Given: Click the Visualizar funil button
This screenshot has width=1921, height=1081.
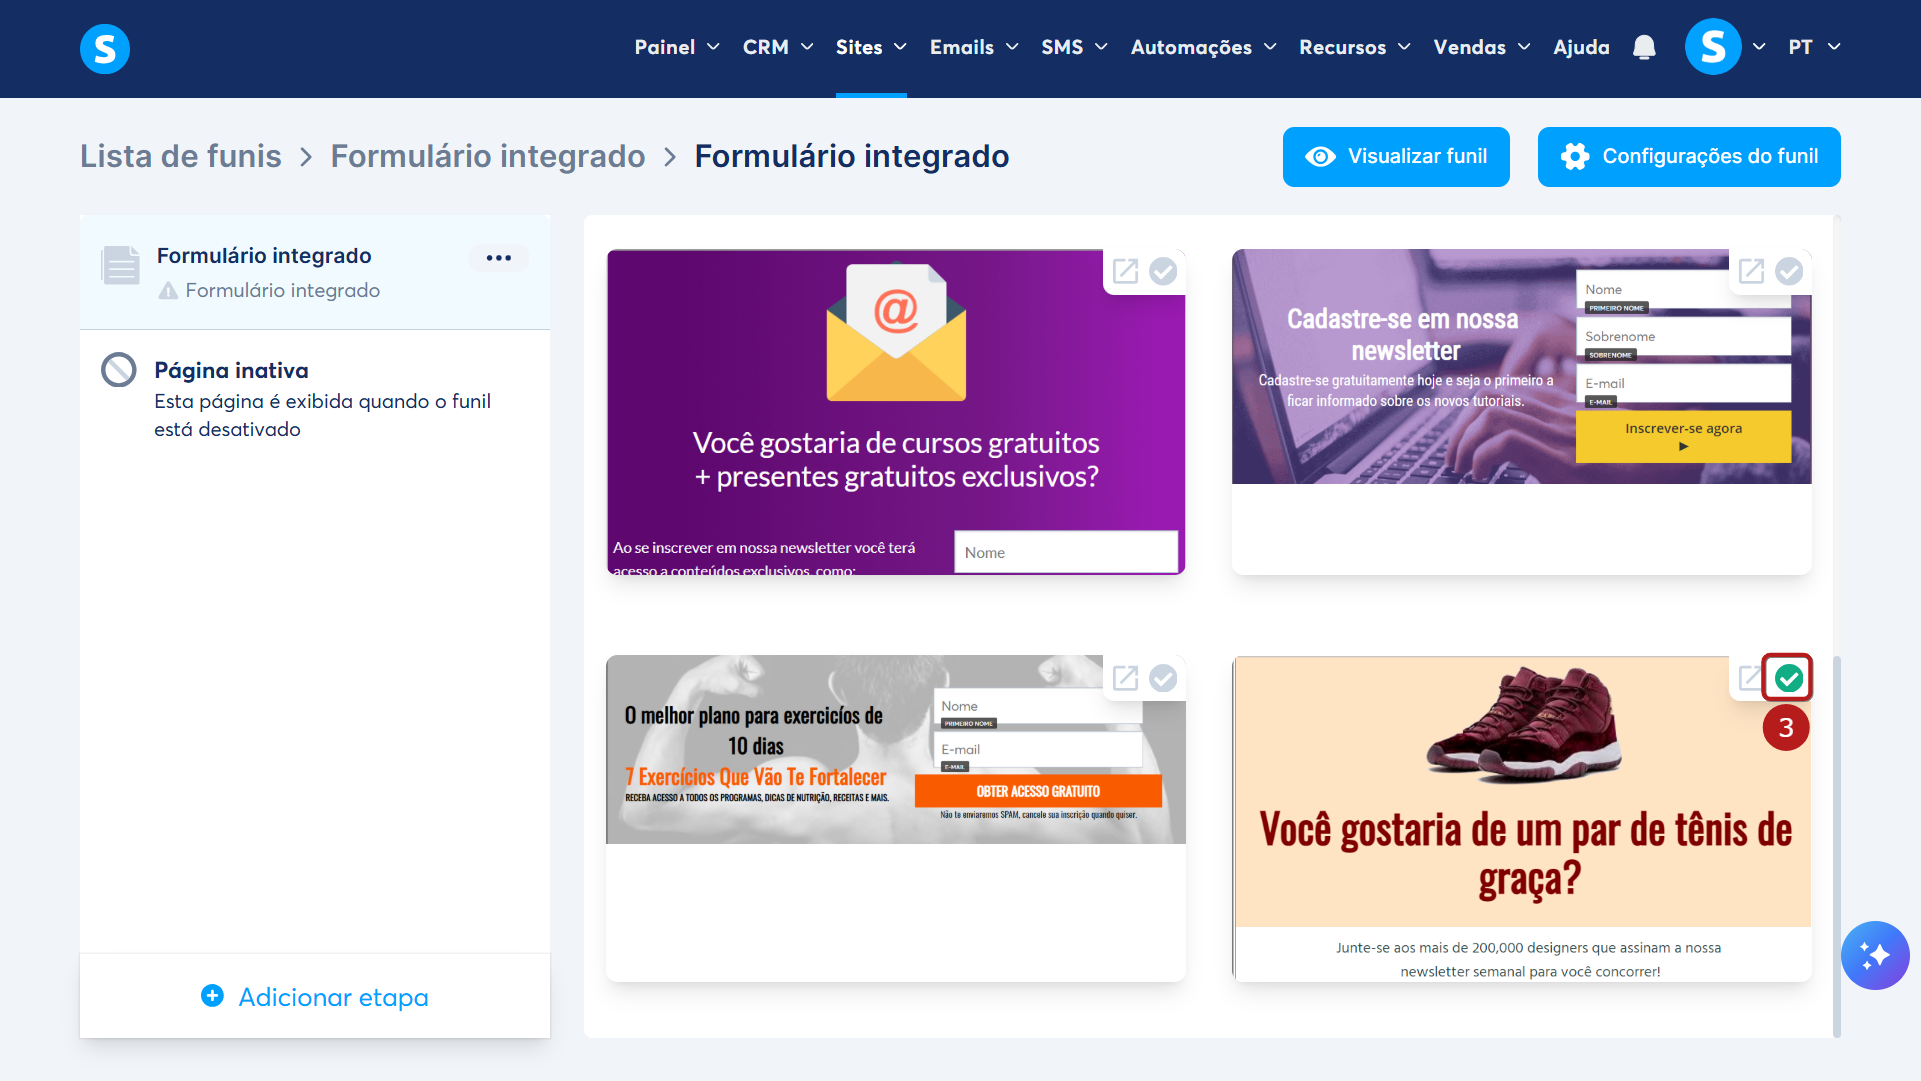Looking at the screenshot, I should coord(1396,157).
